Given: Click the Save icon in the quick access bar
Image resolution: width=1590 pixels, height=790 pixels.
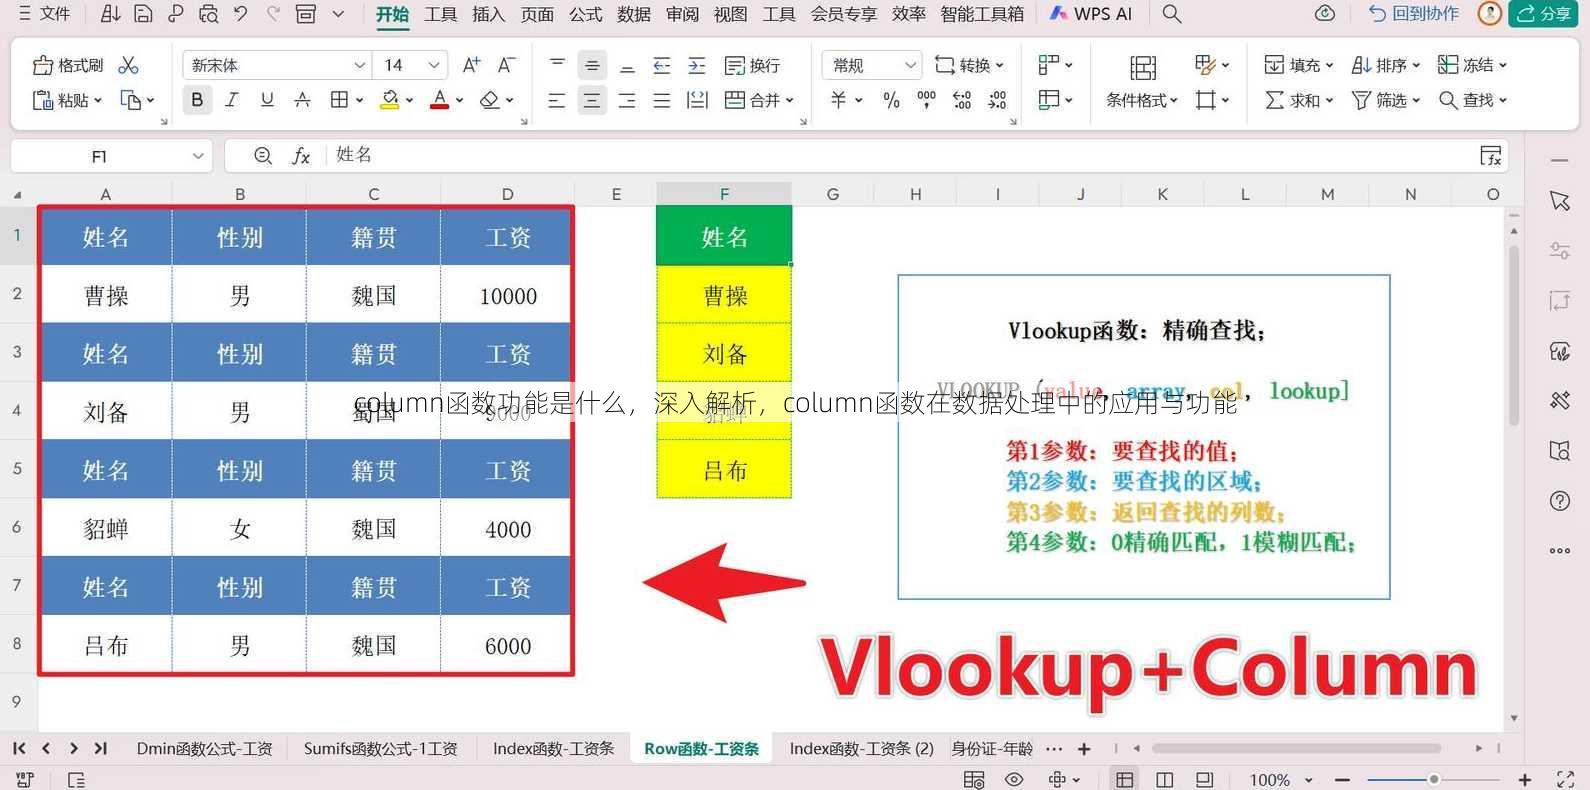Looking at the screenshot, I should pyautogui.click(x=143, y=14).
